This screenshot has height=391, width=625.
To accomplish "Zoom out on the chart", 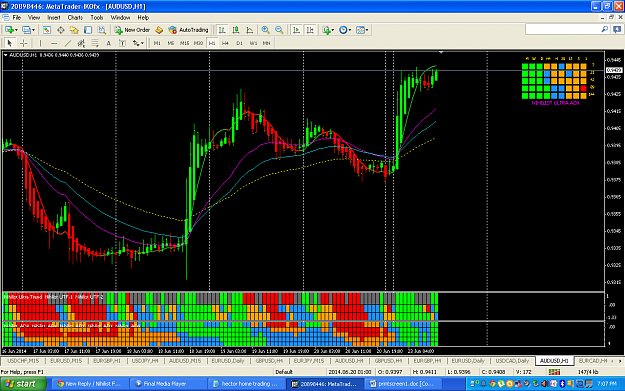I will point(279,30).
